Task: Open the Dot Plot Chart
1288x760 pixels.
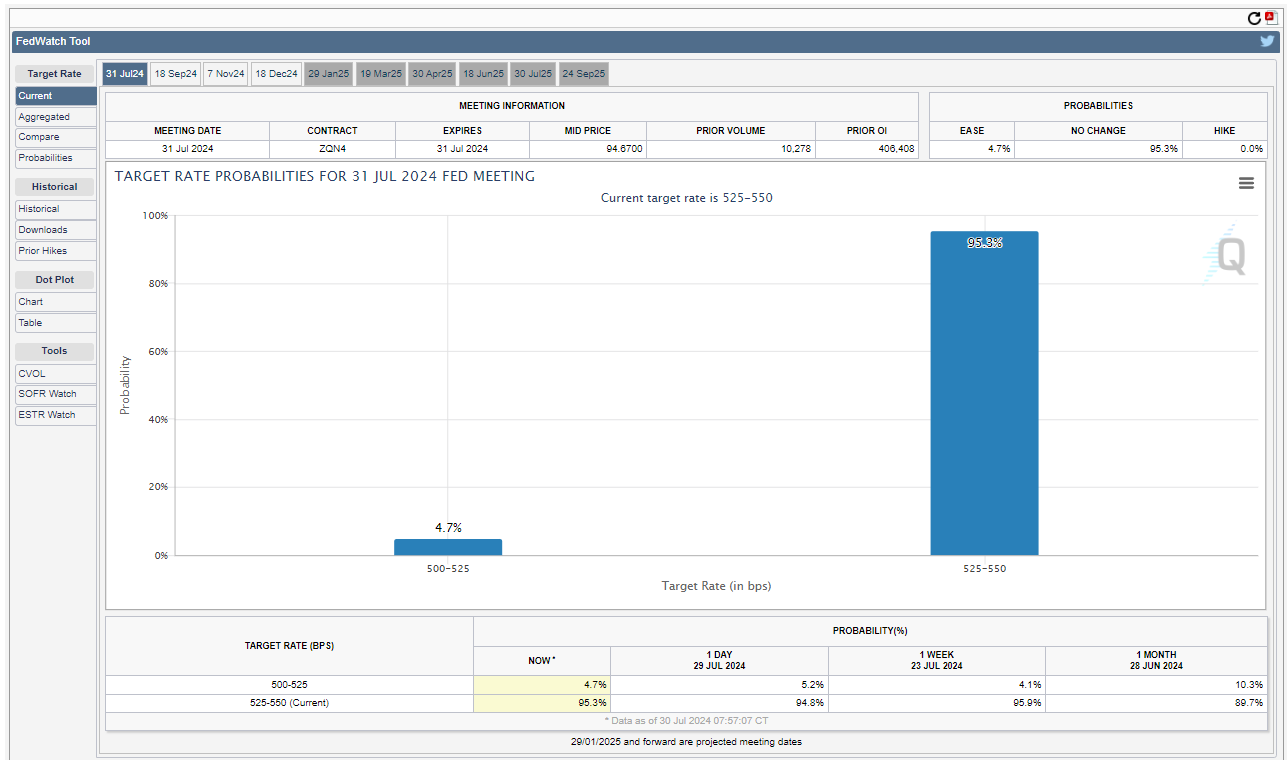Action: [x=56, y=302]
